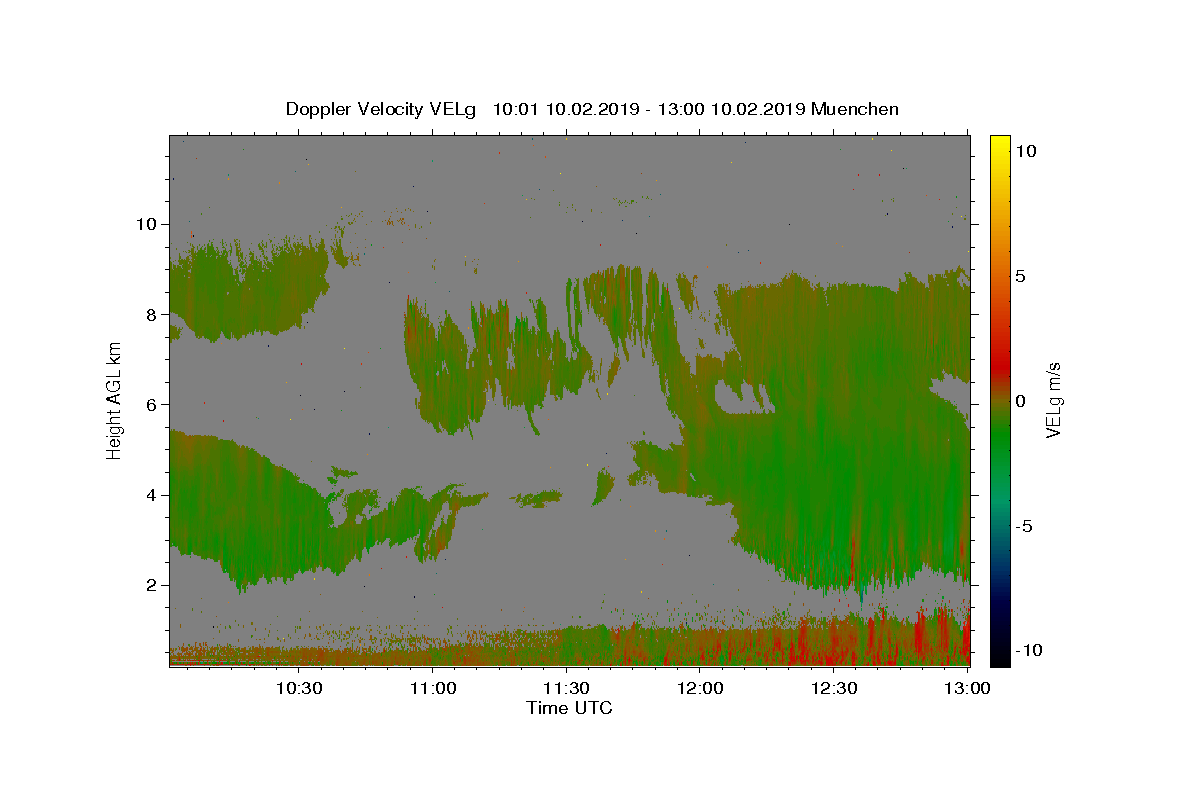
Task: Click the height axis tick label 10
Action: (x=149, y=224)
